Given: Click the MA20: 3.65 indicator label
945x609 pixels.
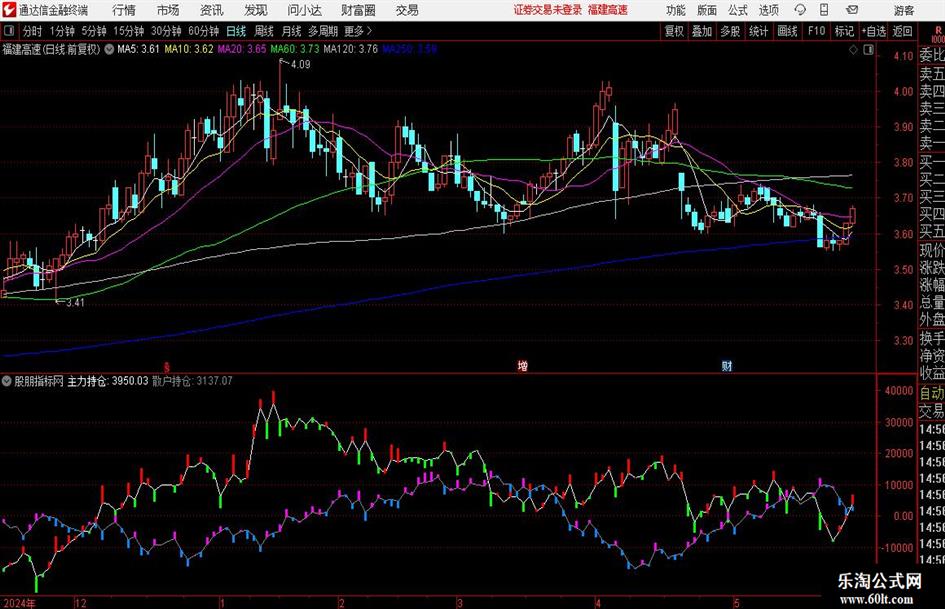Looking at the screenshot, I should click(x=242, y=49).
